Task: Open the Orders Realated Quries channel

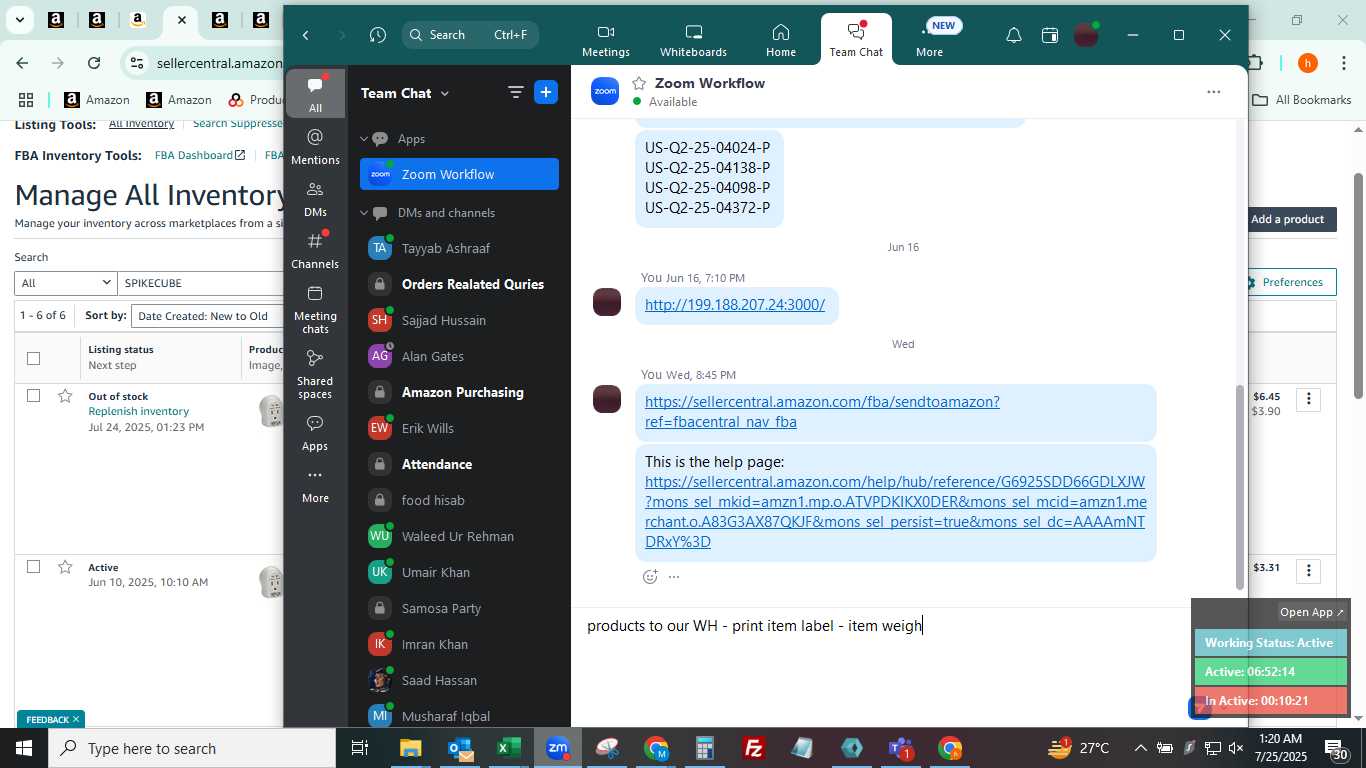Action: tap(459, 284)
